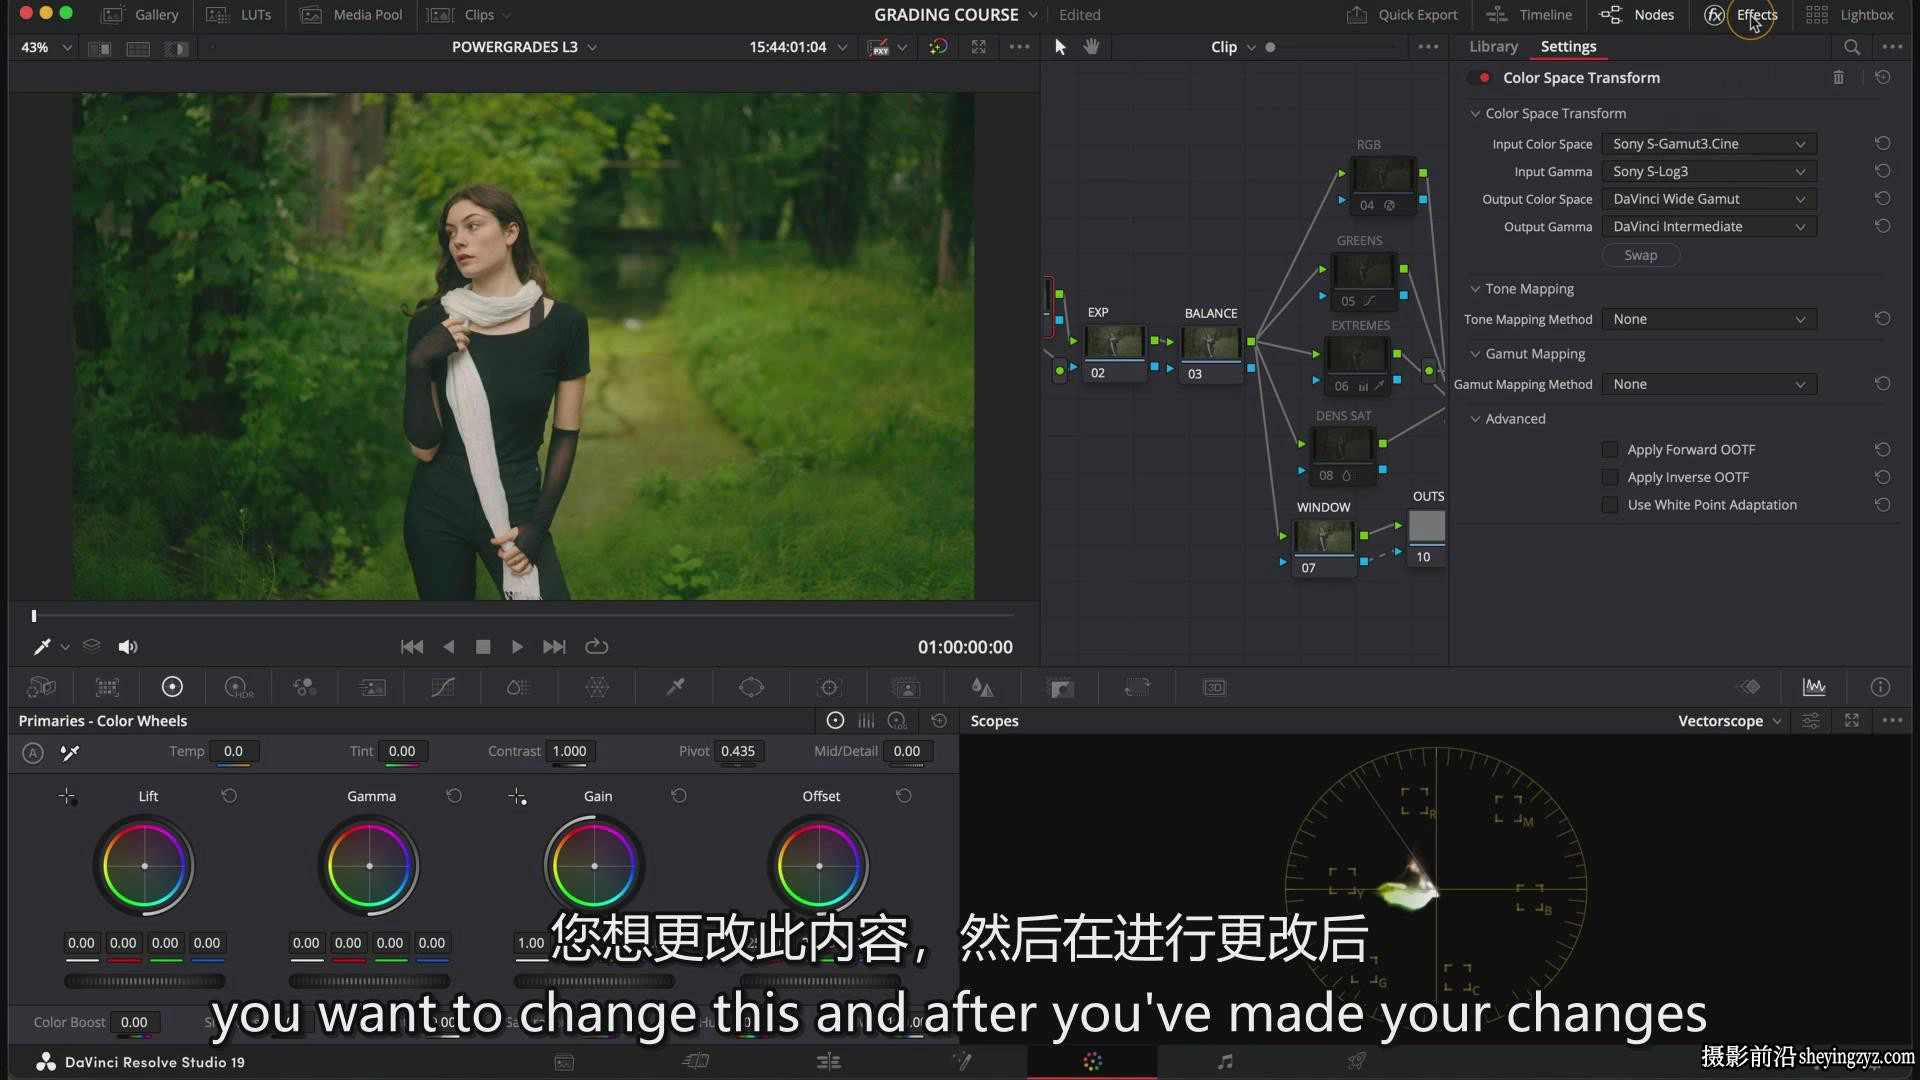This screenshot has height=1080, width=1920.
Task: Open the Gamut Mapping Method dropdown
Action: coord(1708,384)
